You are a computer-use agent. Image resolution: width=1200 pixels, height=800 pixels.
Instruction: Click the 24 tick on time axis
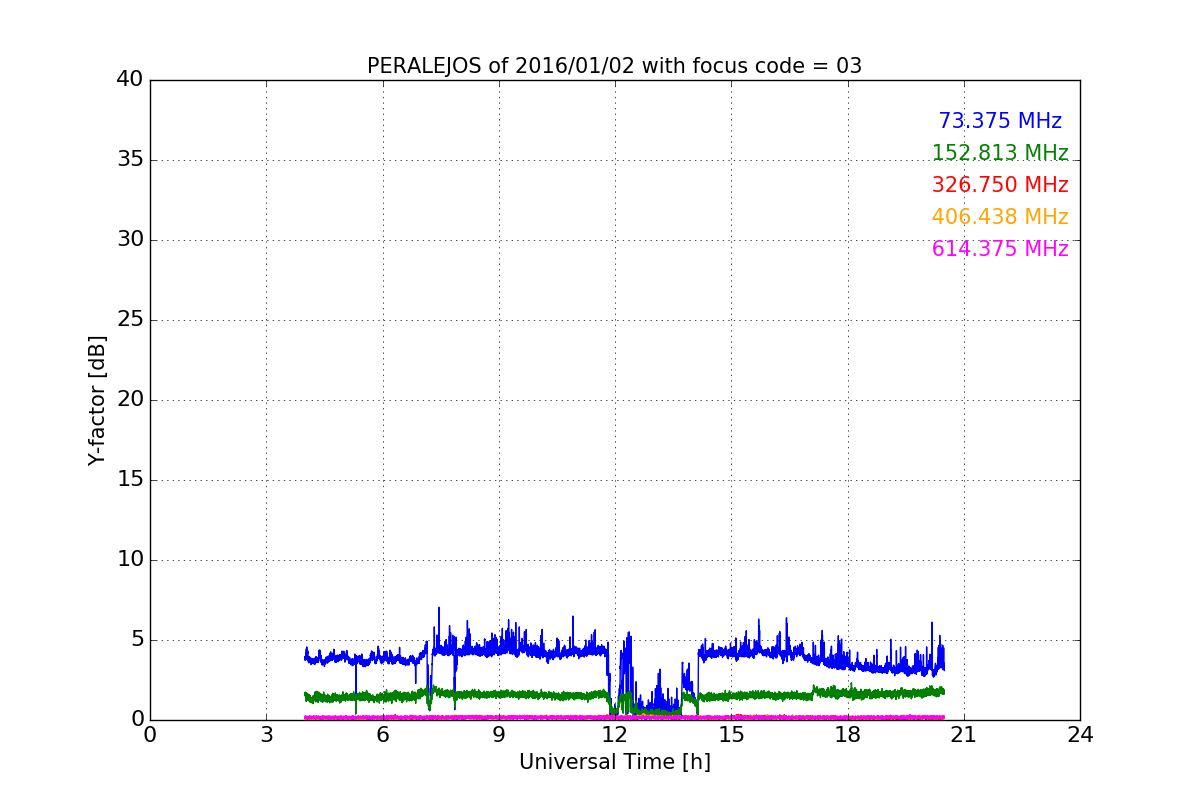coord(1080,735)
